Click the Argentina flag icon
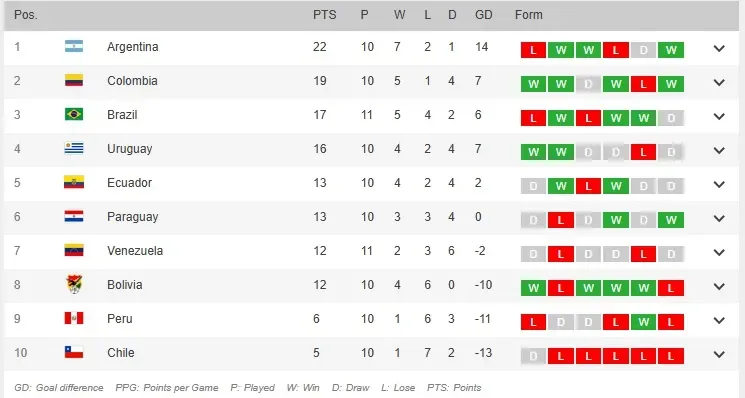 74,47
